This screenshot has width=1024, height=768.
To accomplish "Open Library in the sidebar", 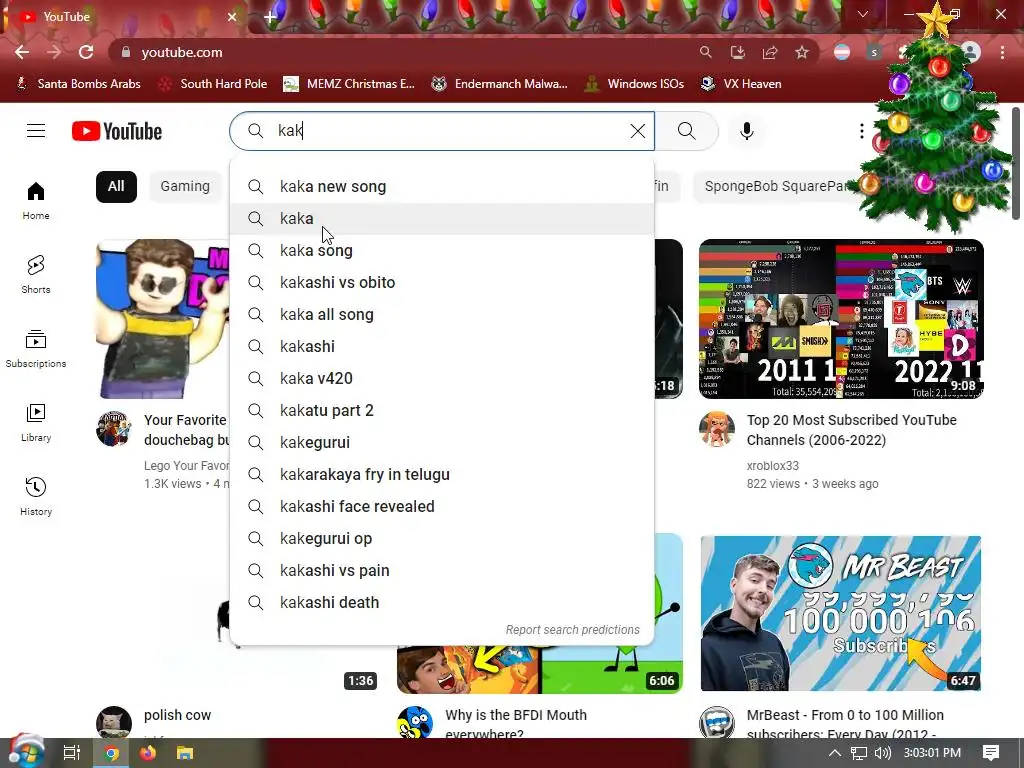I will click(x=36, y=423).
